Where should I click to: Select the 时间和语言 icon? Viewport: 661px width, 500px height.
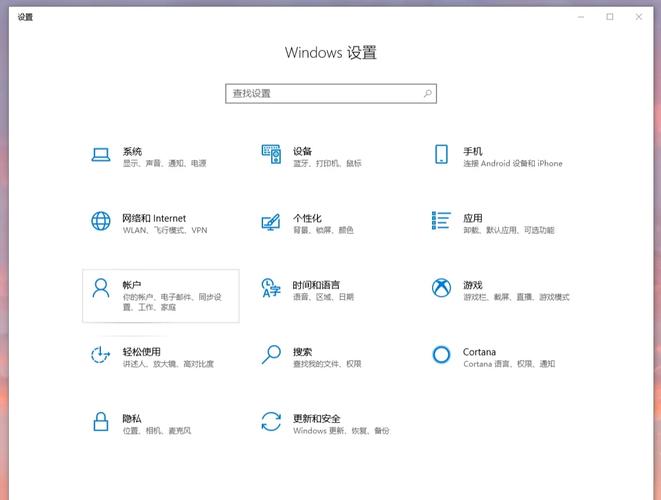pos(271,288)
